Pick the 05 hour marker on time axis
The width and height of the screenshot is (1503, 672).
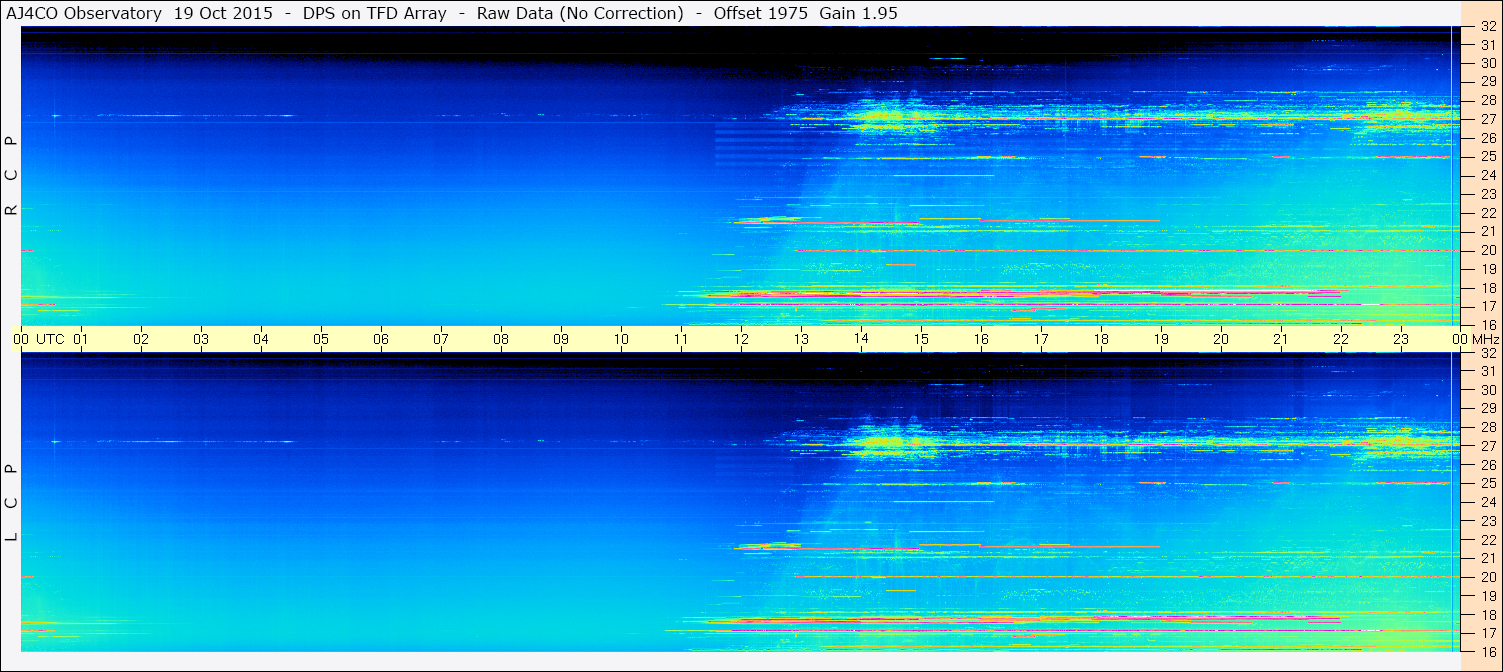(x=321, y=339)
